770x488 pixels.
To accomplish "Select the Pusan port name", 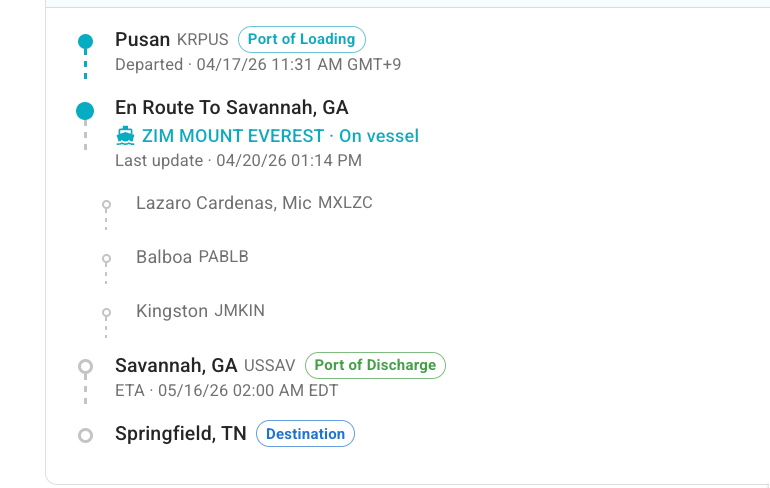I will coord(142,39).
